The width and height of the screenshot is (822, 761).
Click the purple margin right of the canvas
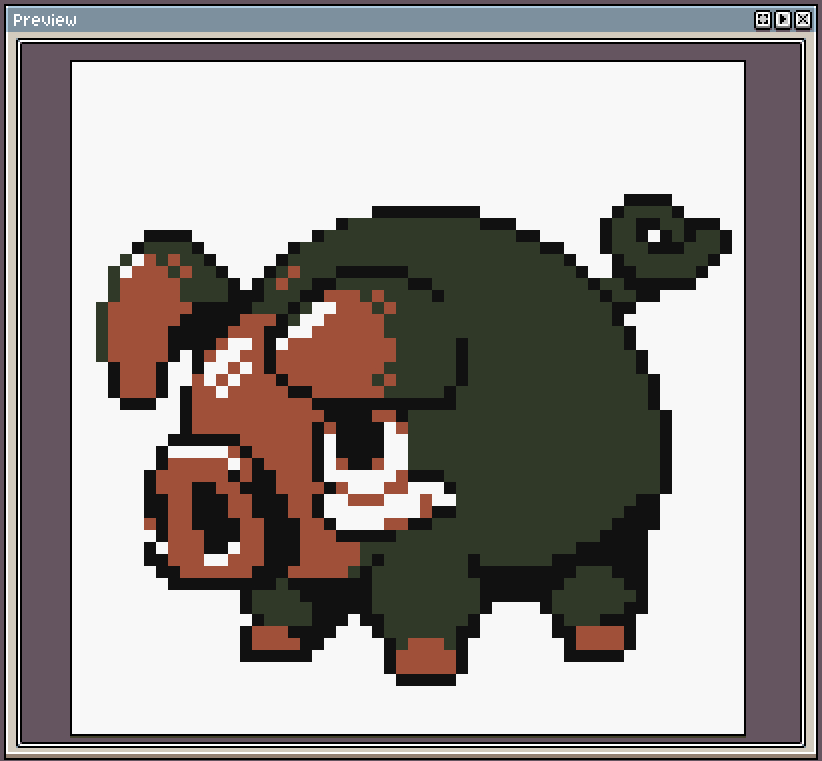[773, 400]
